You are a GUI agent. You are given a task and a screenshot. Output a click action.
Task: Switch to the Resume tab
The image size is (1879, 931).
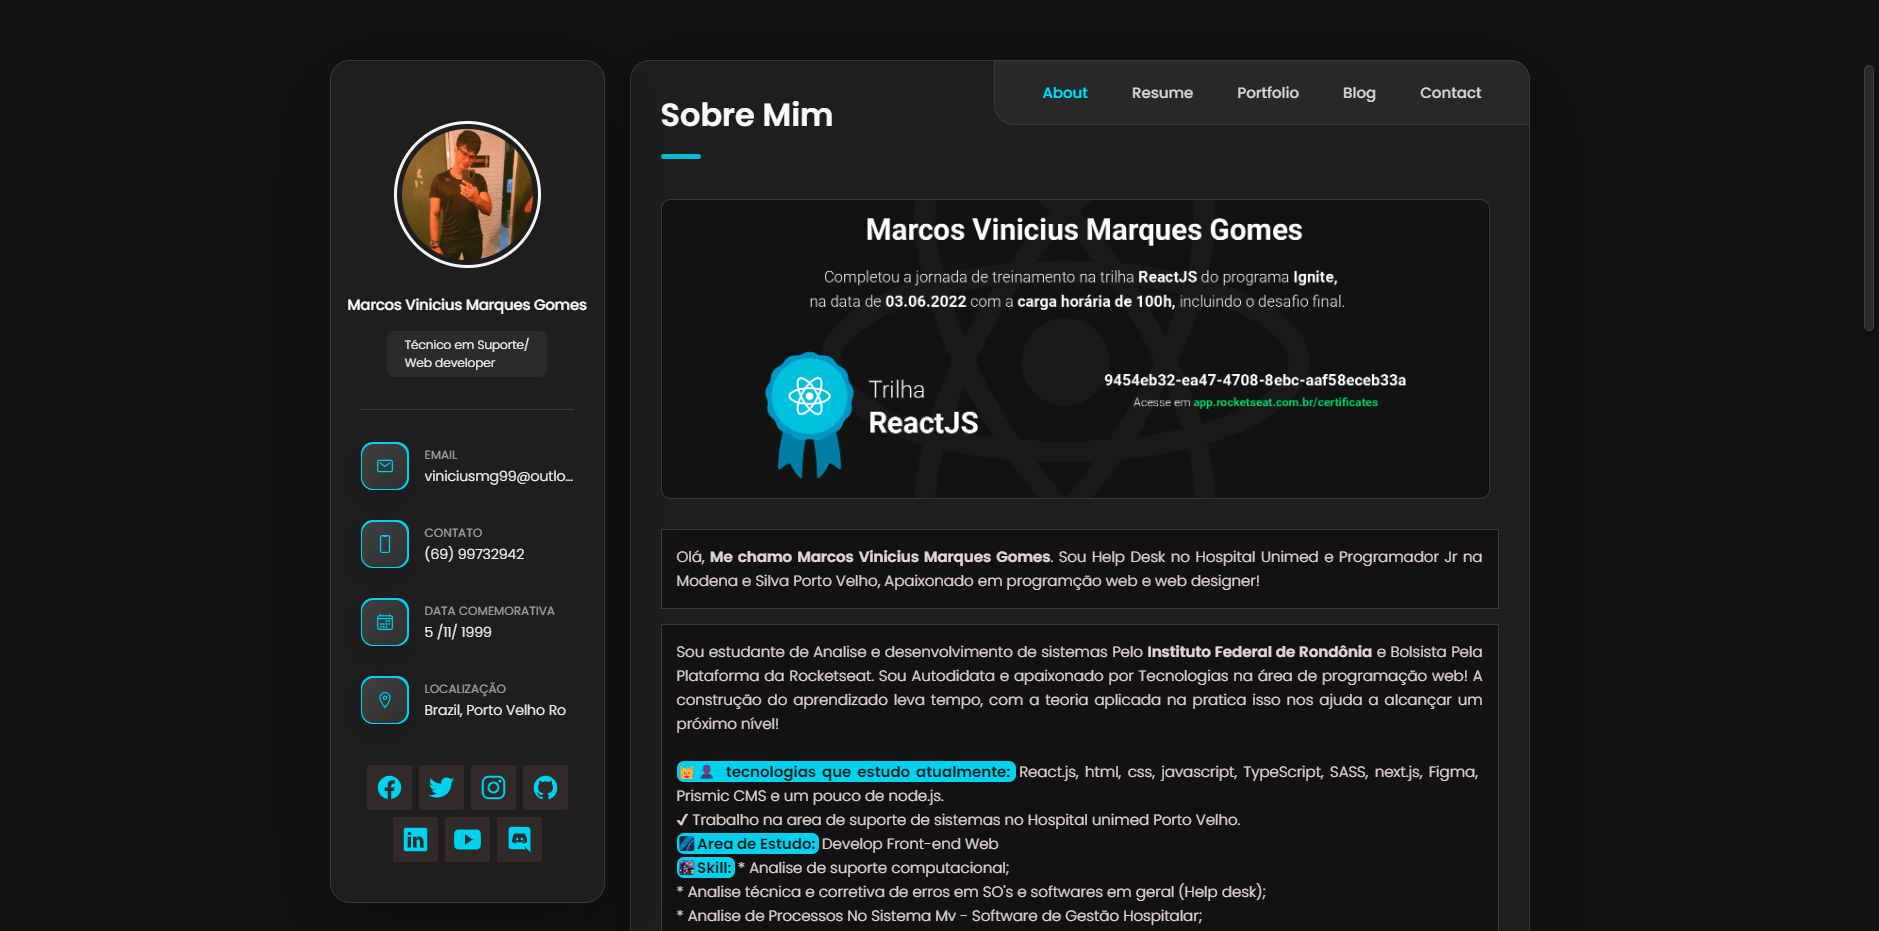pyautogui.click(x=1162, y=92)
